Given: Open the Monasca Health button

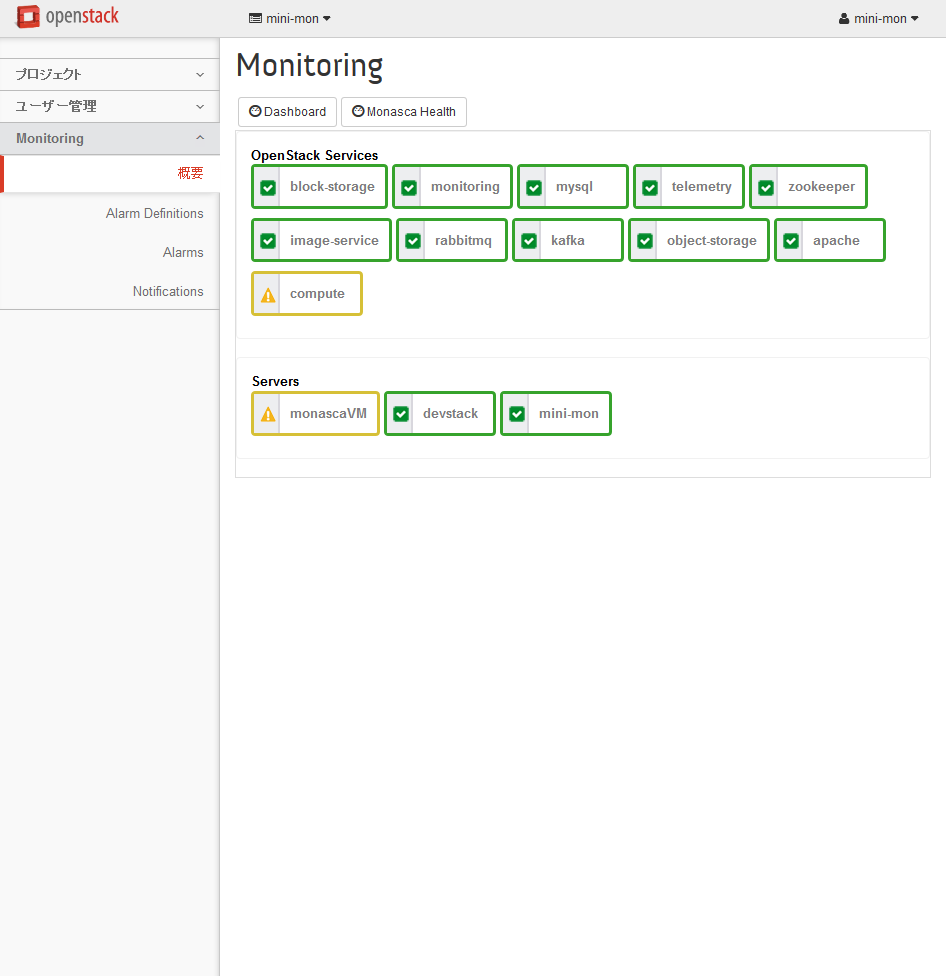Looking at the screenshot, I should point(404,112).
